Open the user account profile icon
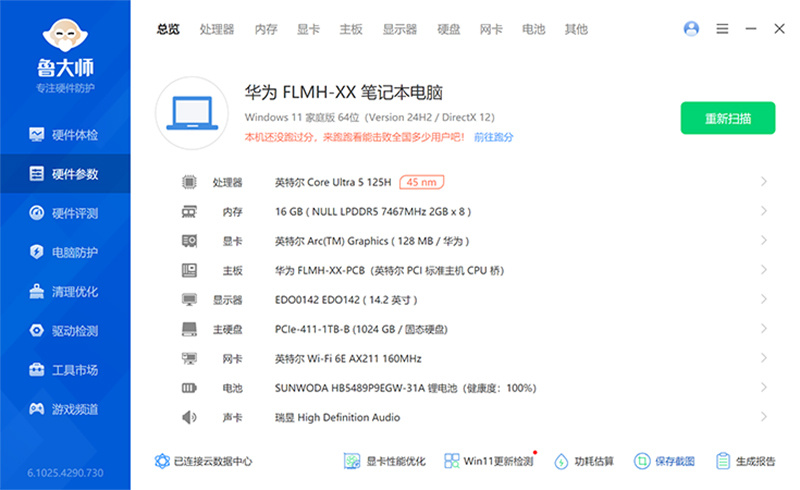Screen dimensions: 800x490 pos(691,29)
